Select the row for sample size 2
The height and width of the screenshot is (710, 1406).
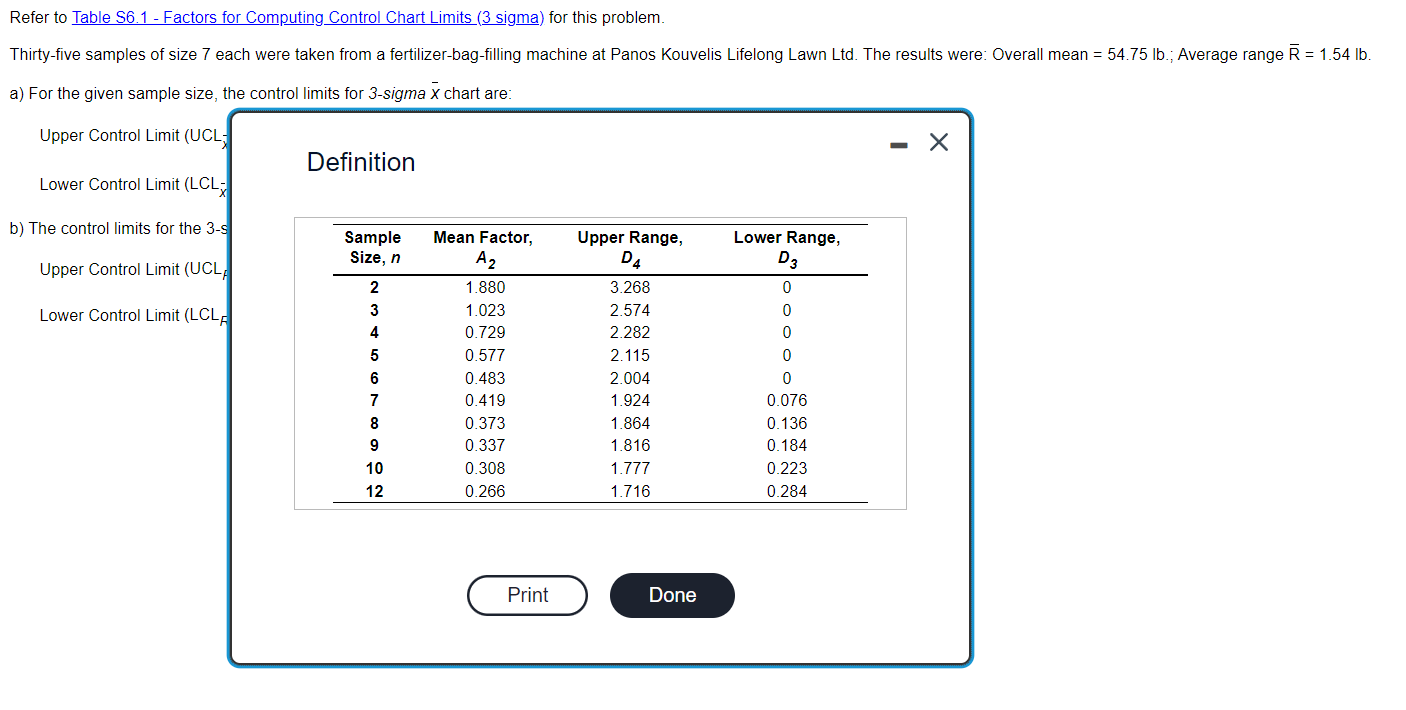[373, 287]
